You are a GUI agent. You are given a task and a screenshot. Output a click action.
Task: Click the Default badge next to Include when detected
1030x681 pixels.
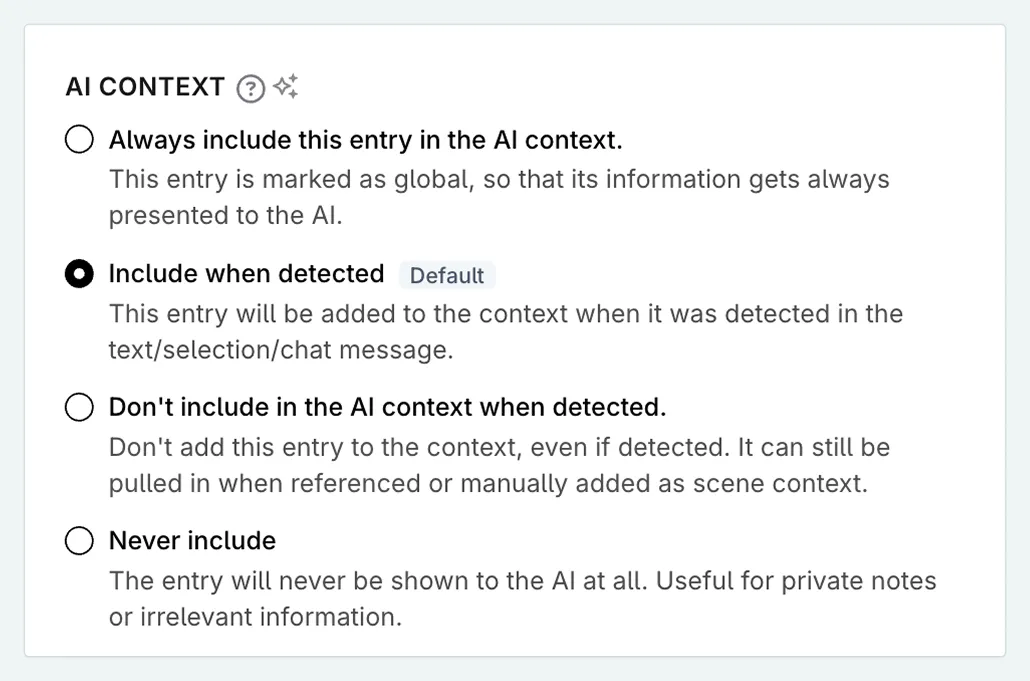click(447, 275)
